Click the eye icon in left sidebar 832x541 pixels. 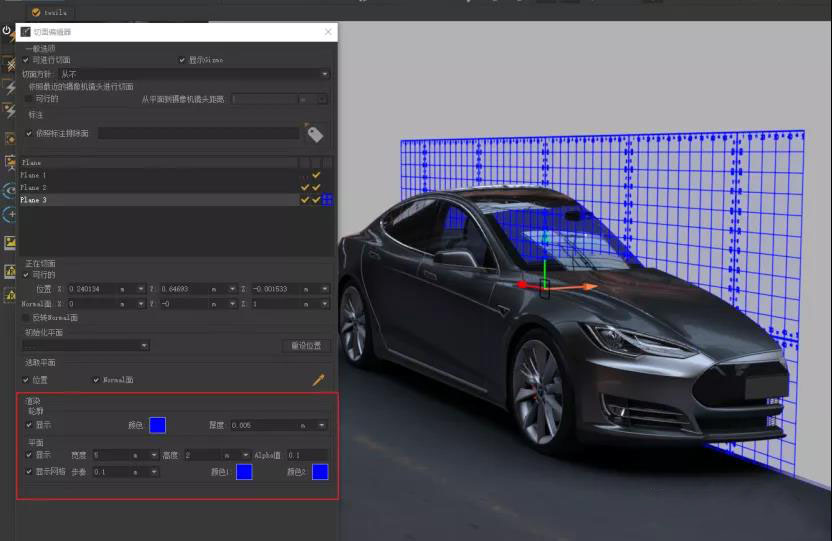(9, 189)
